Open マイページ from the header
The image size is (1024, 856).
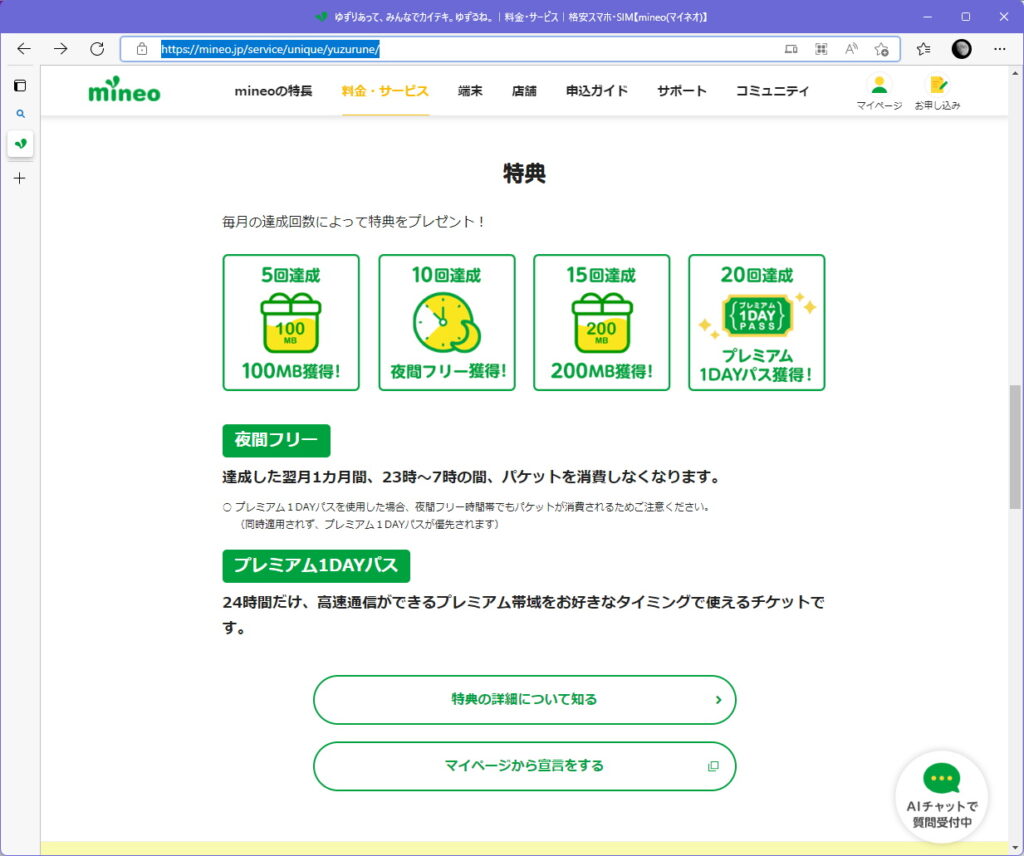coord(879,92)
